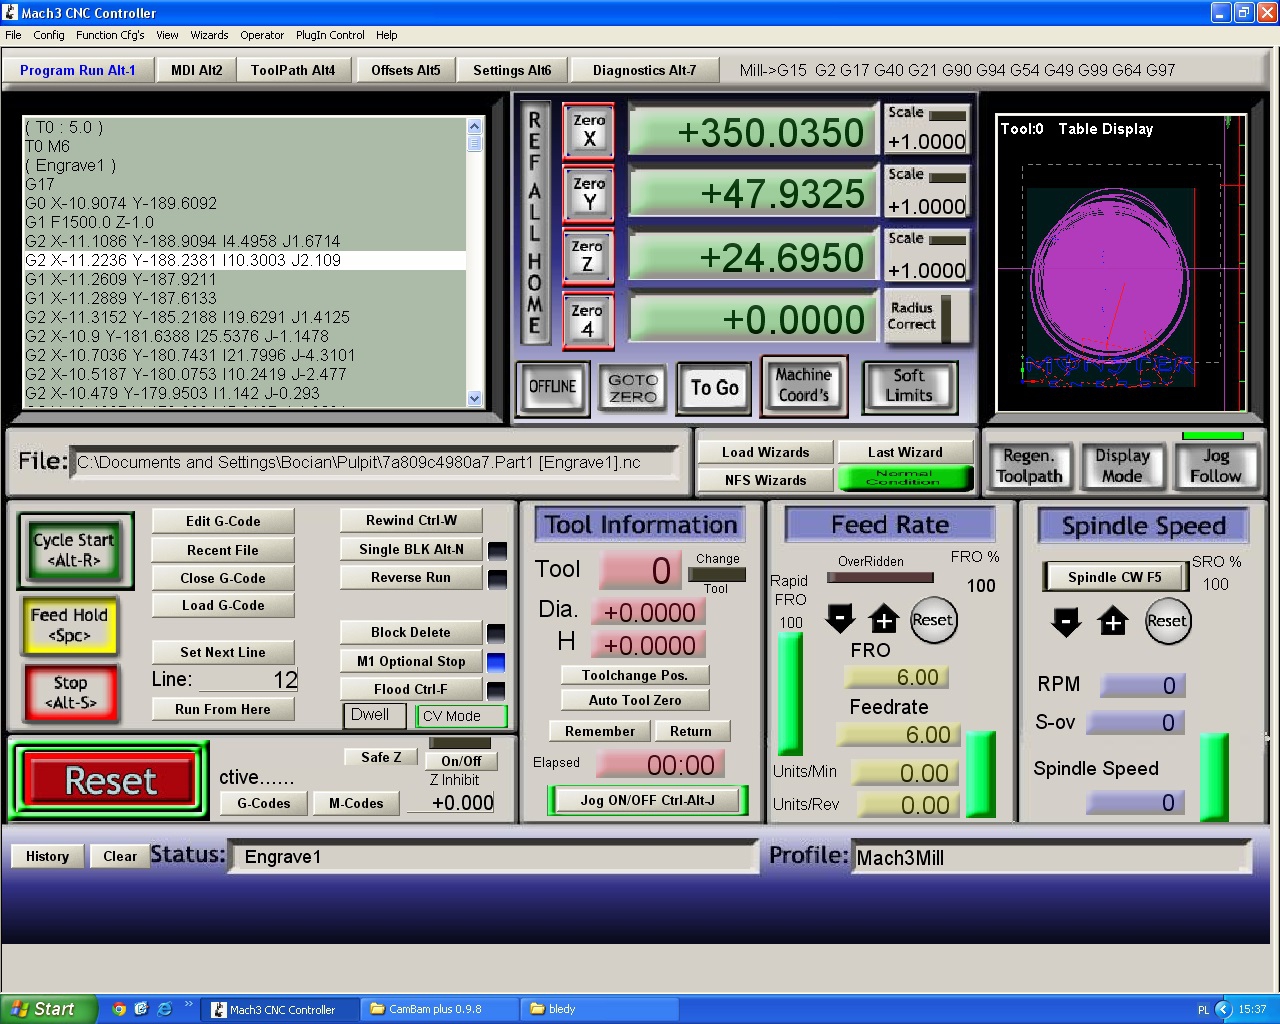Toggle CV Mode
The image size is (1280, 1024).
(461, 716)
